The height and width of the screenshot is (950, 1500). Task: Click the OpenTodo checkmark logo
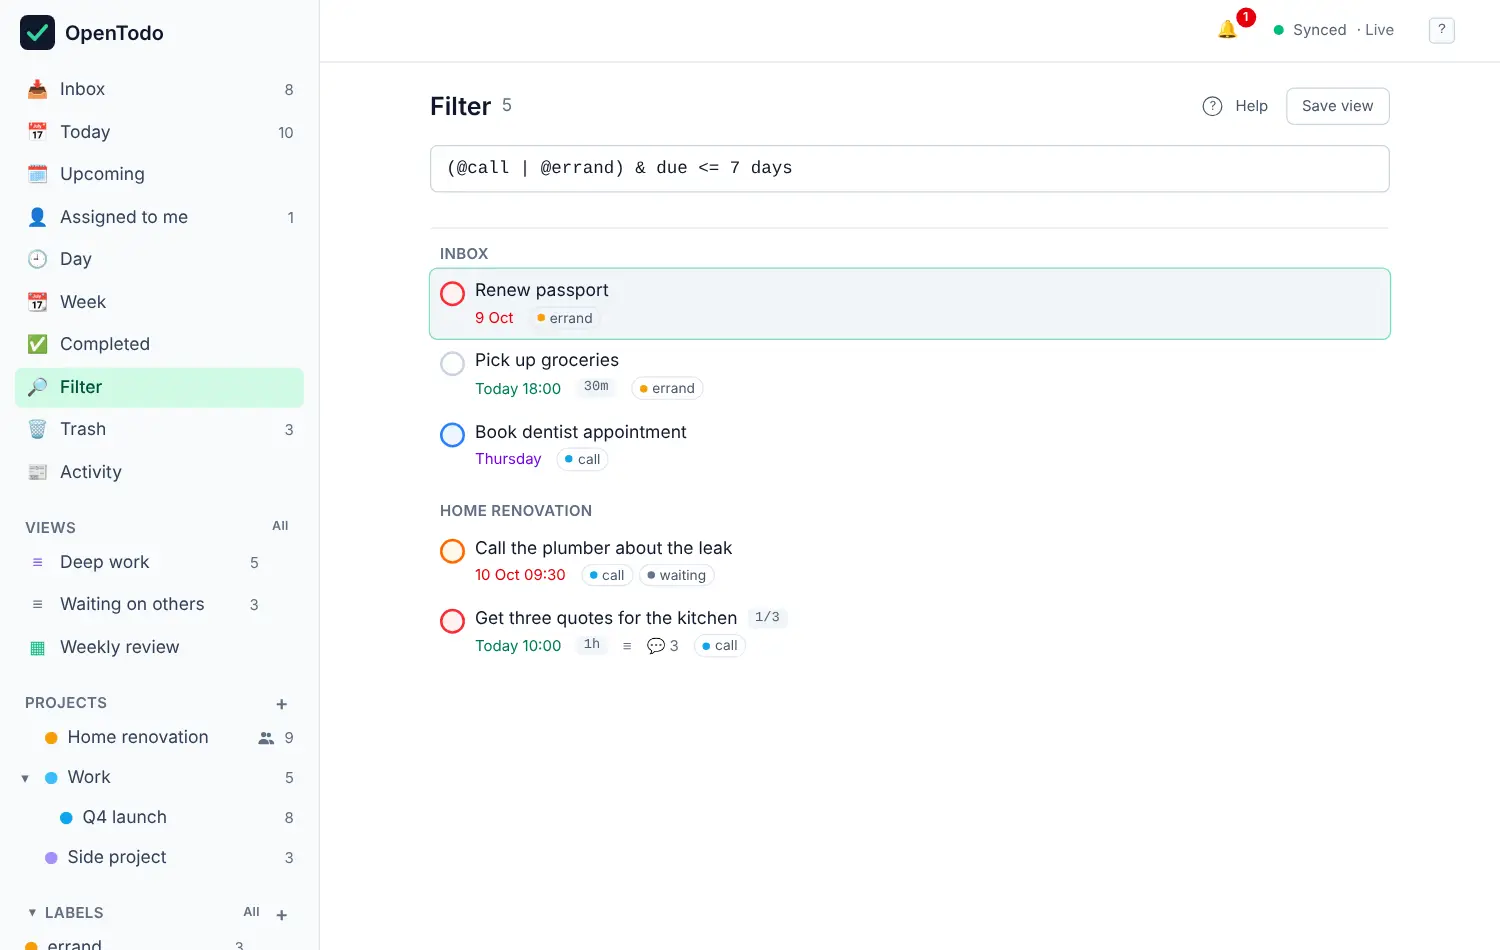point(38,33)
